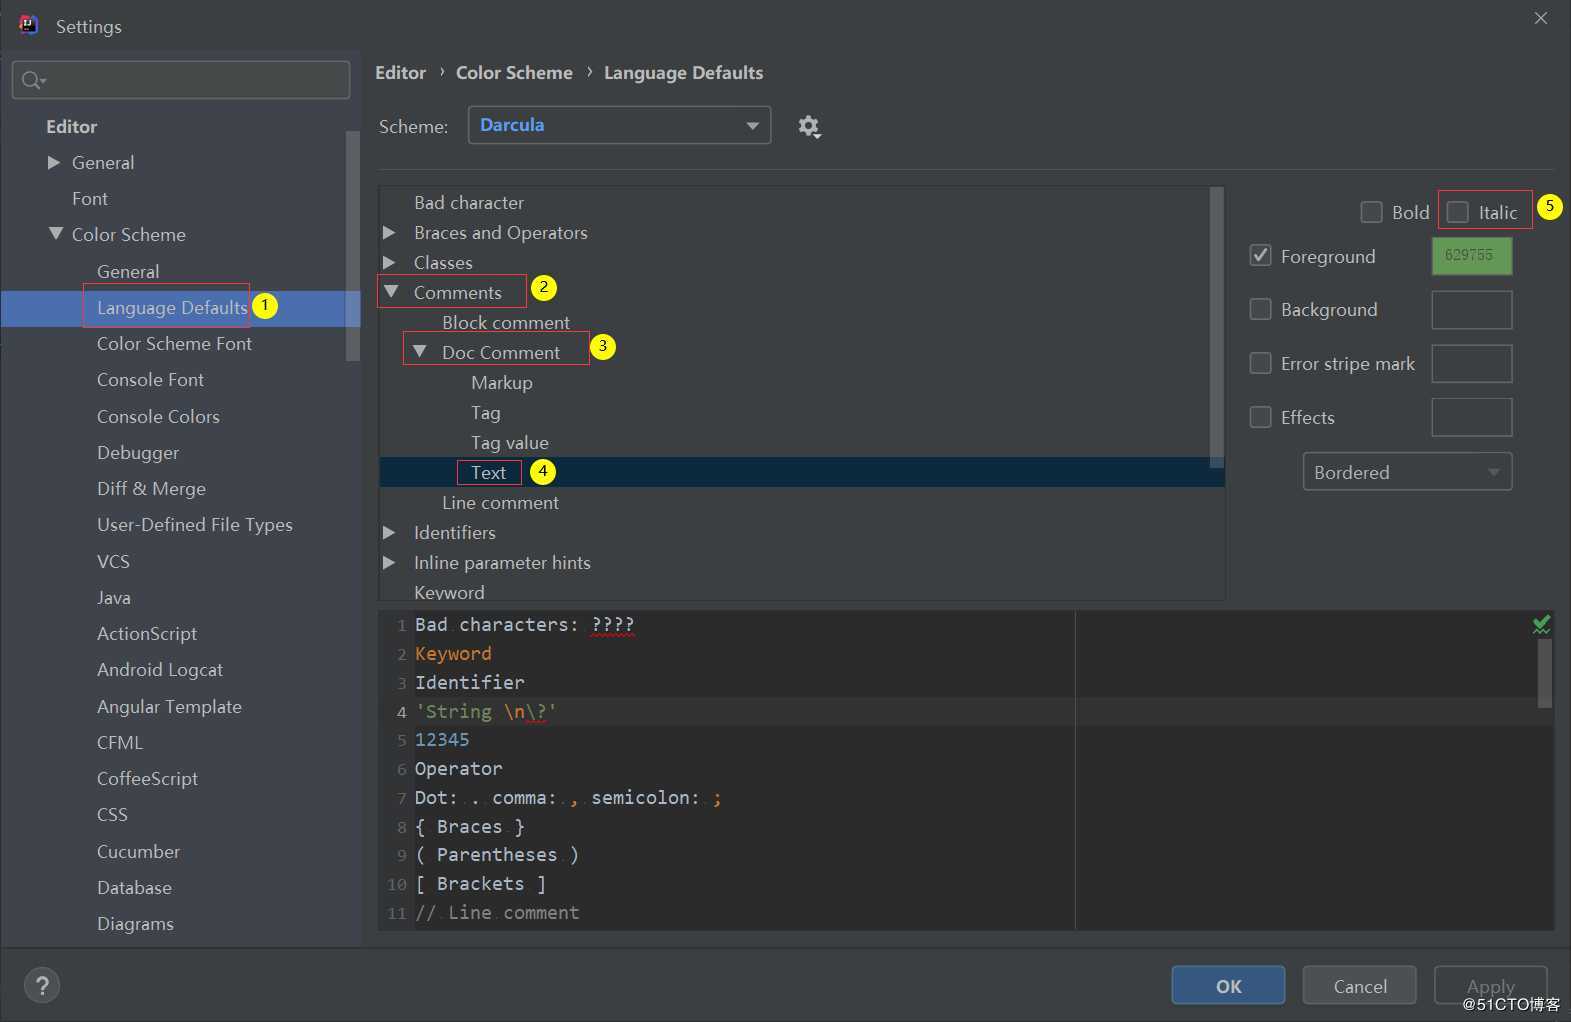Click the OK button
Viewport: 1571px width, 1022px height.
click(x=1228, y=986)
